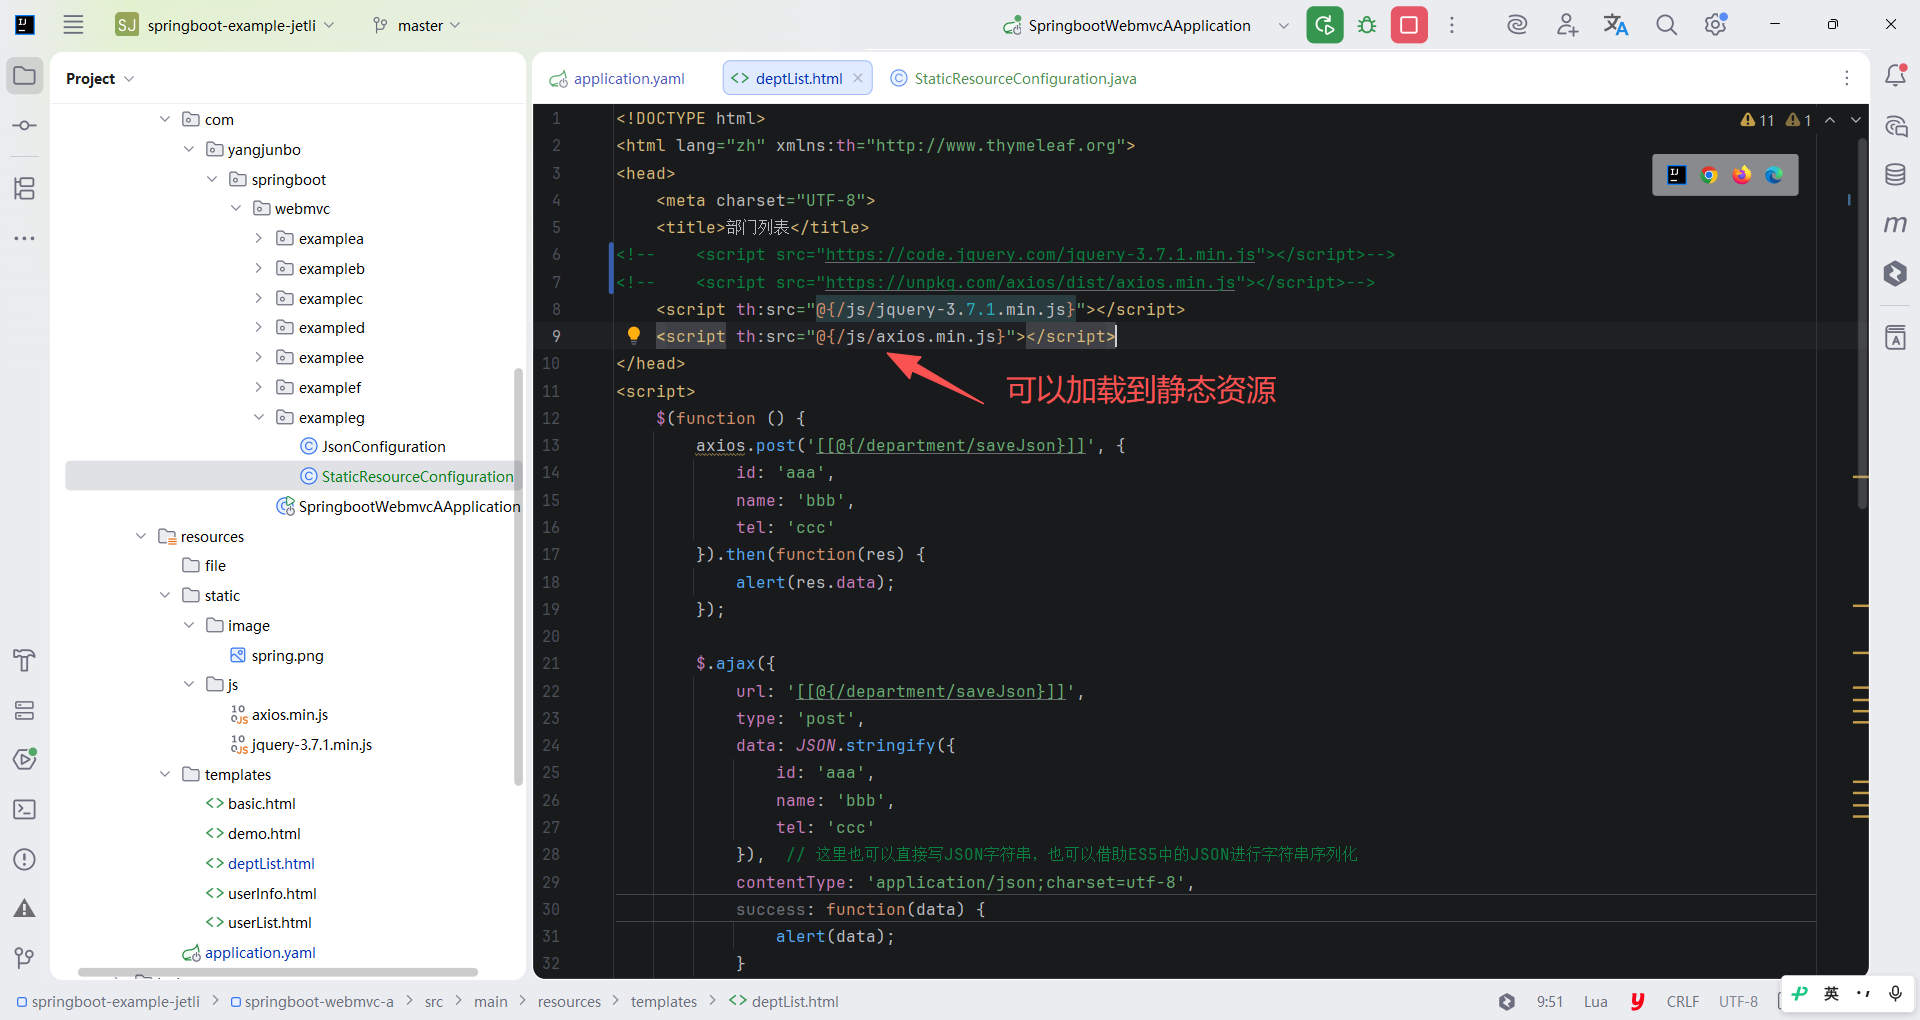1920x1020 pixels.
Task: Open the Git tool window
Action: [x=25, y=958]
